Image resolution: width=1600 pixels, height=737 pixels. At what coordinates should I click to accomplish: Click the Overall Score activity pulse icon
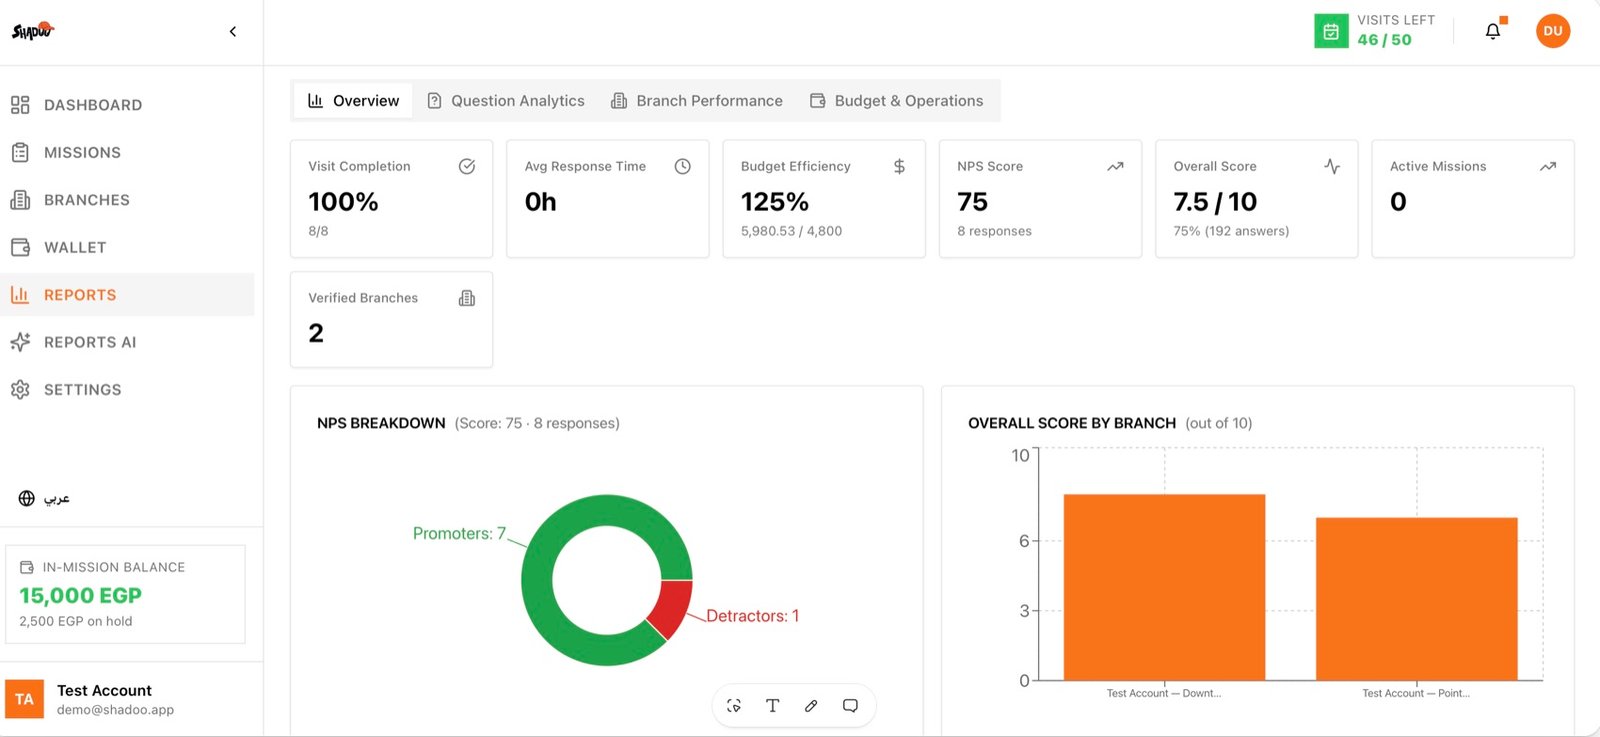pyautogui.click(x=1332, y=166)
